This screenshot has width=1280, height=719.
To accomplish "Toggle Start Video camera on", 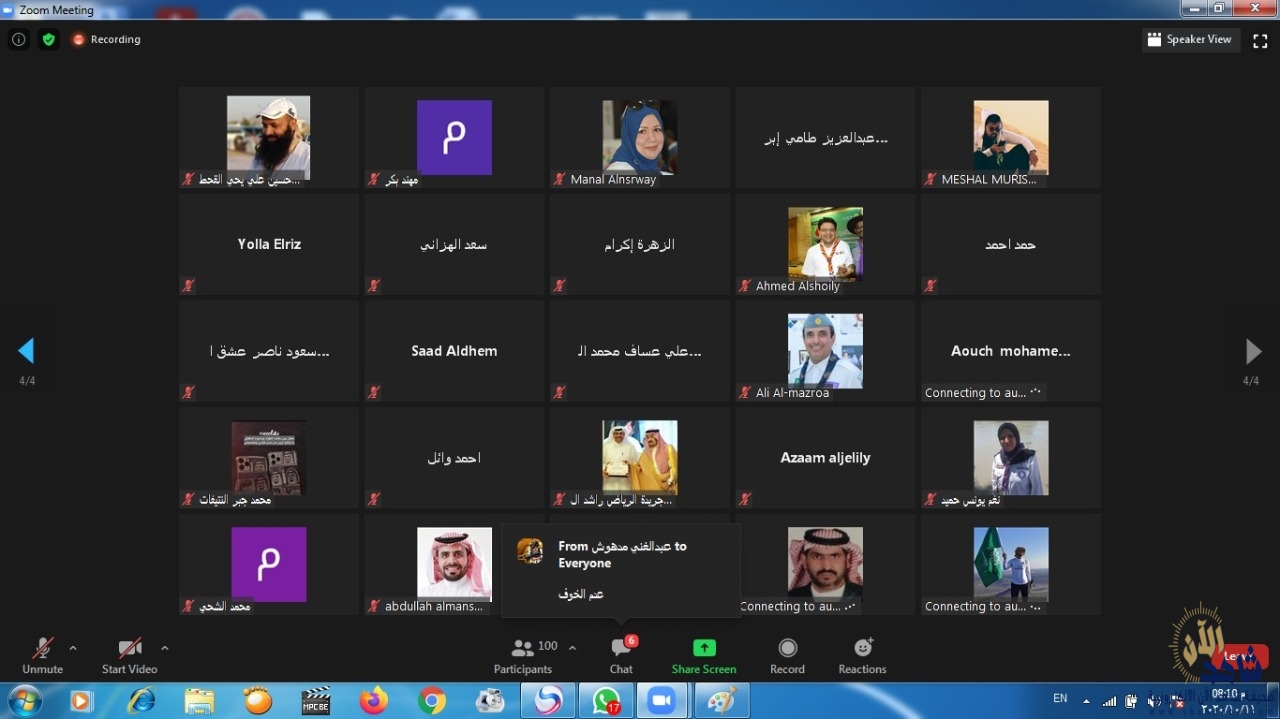I will pyautogui.click(x=129, y=655).
